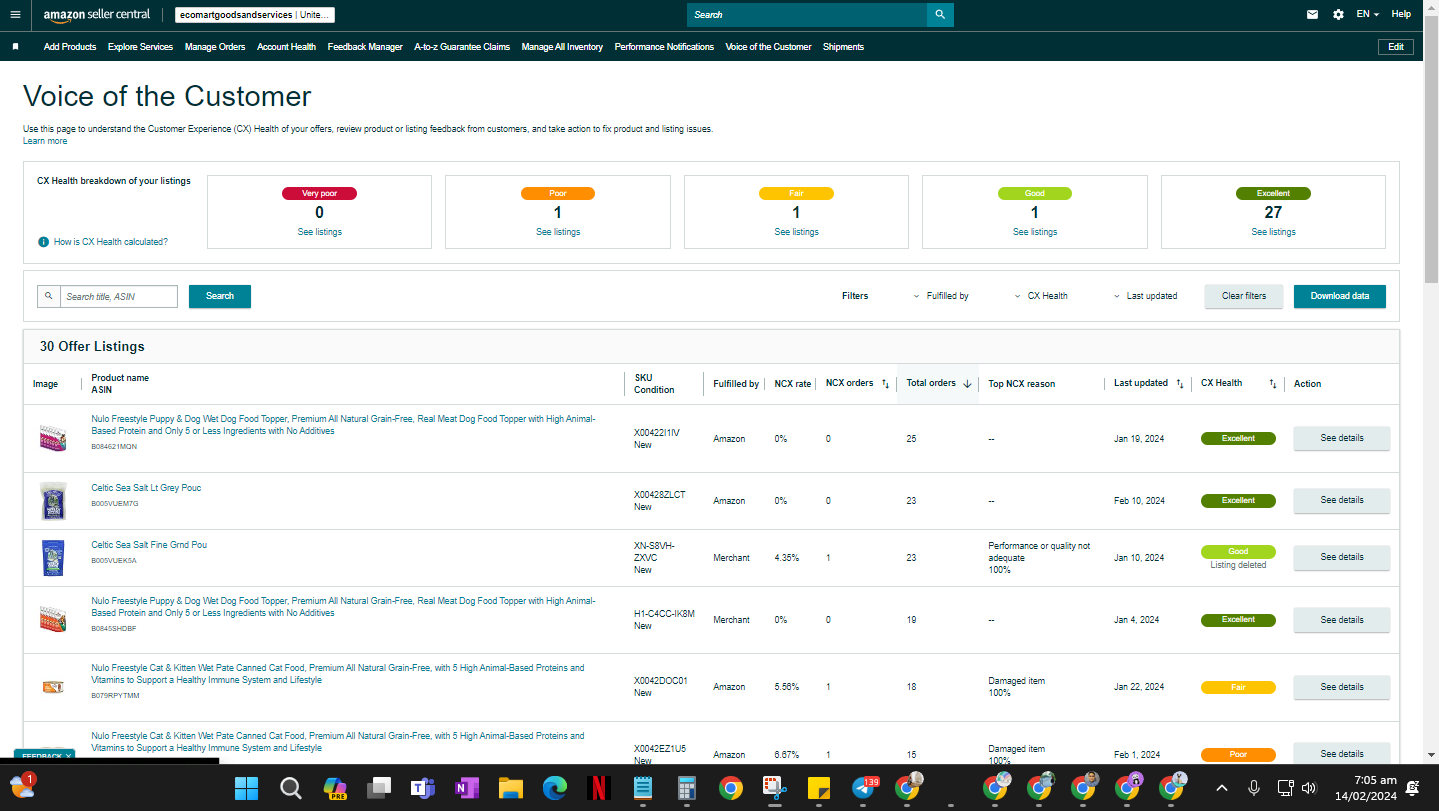
Task: Click the Amazon Seller Central logo
Action: (x=97, y=15)
